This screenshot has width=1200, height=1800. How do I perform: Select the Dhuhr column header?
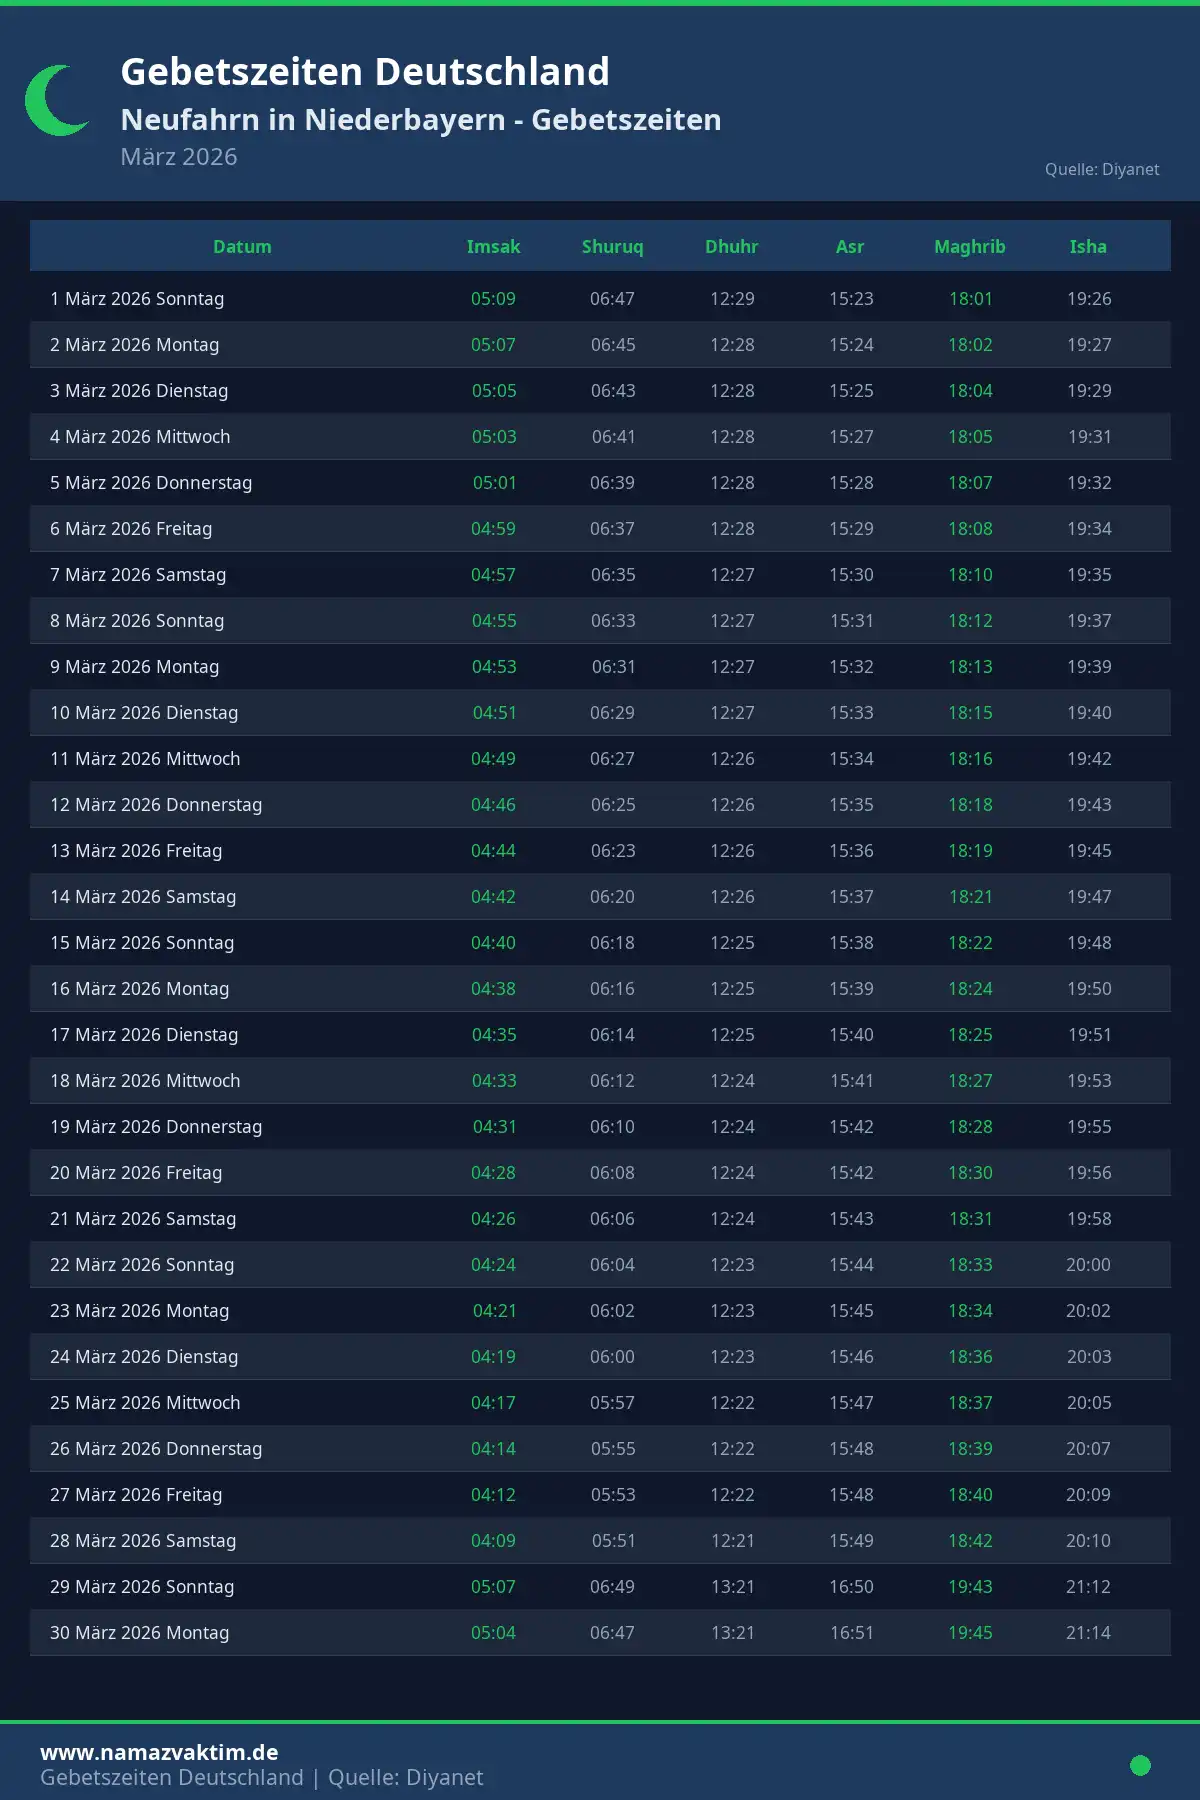731,247
